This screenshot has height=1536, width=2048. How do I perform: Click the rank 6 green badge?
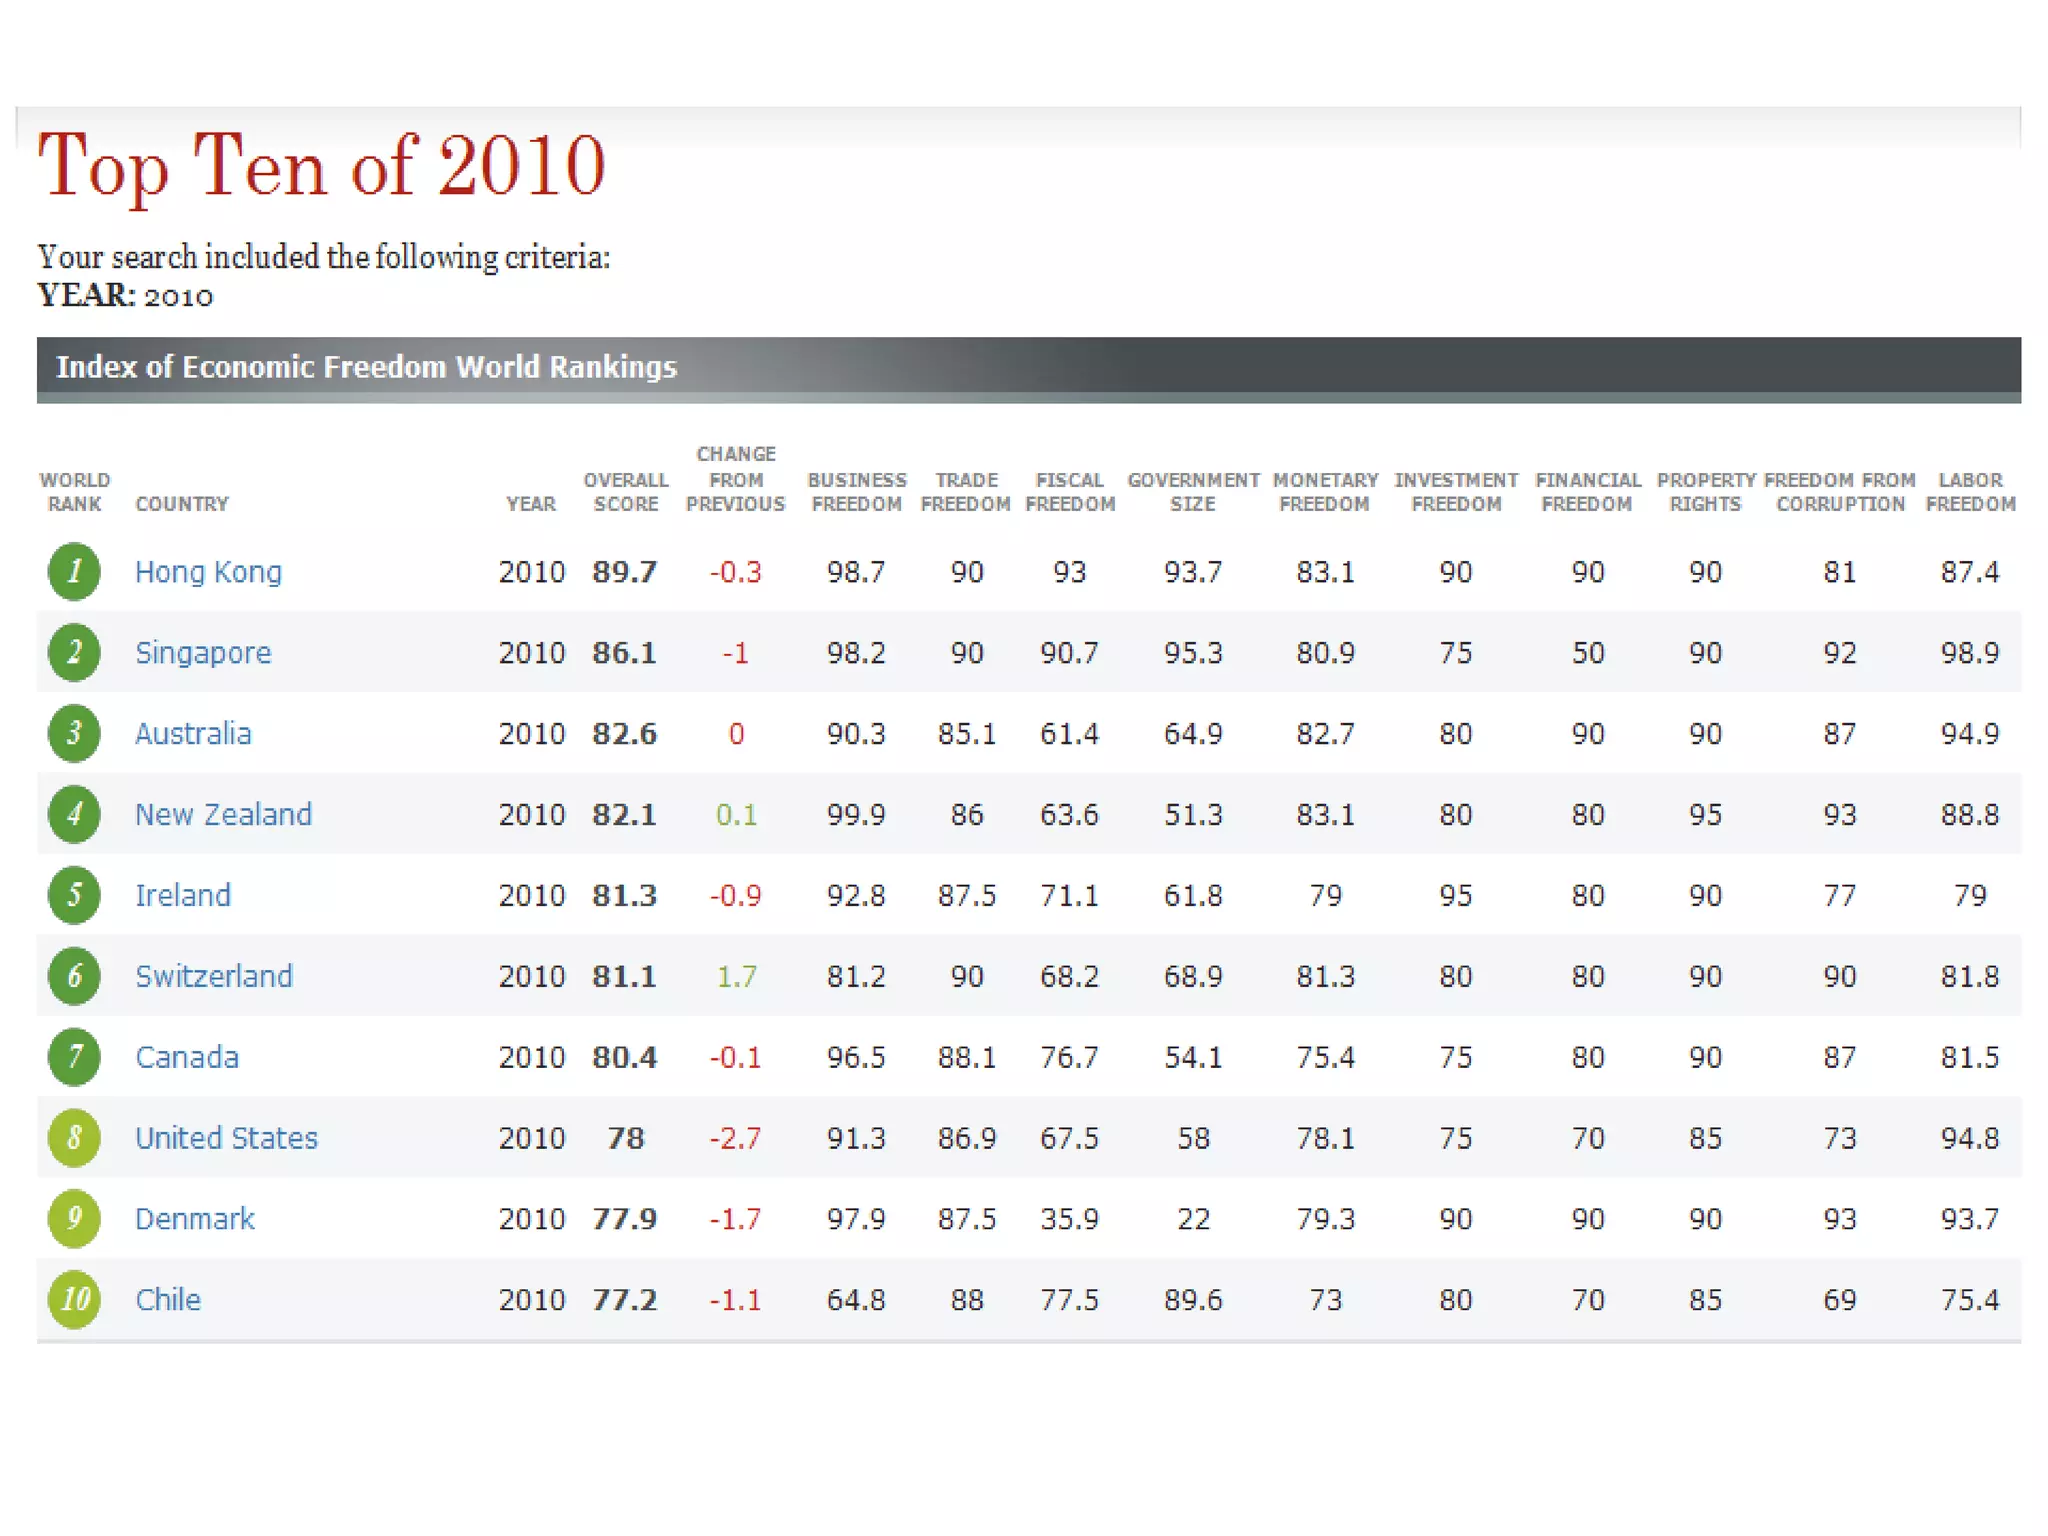point(74,976)
